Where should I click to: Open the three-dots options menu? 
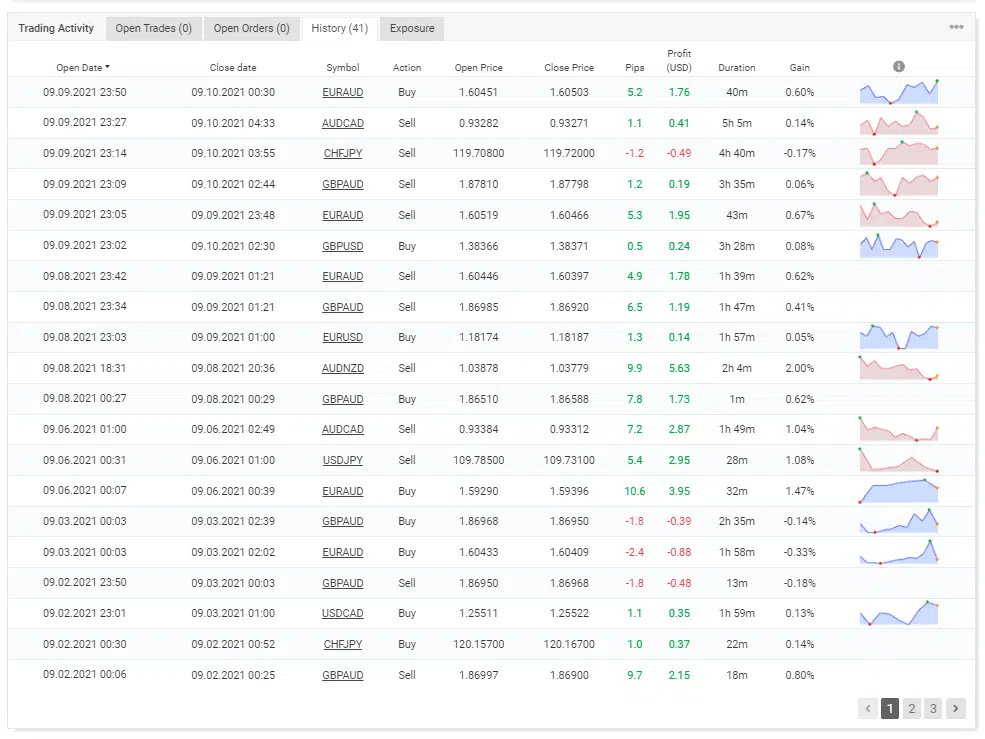tap(956, 27)
